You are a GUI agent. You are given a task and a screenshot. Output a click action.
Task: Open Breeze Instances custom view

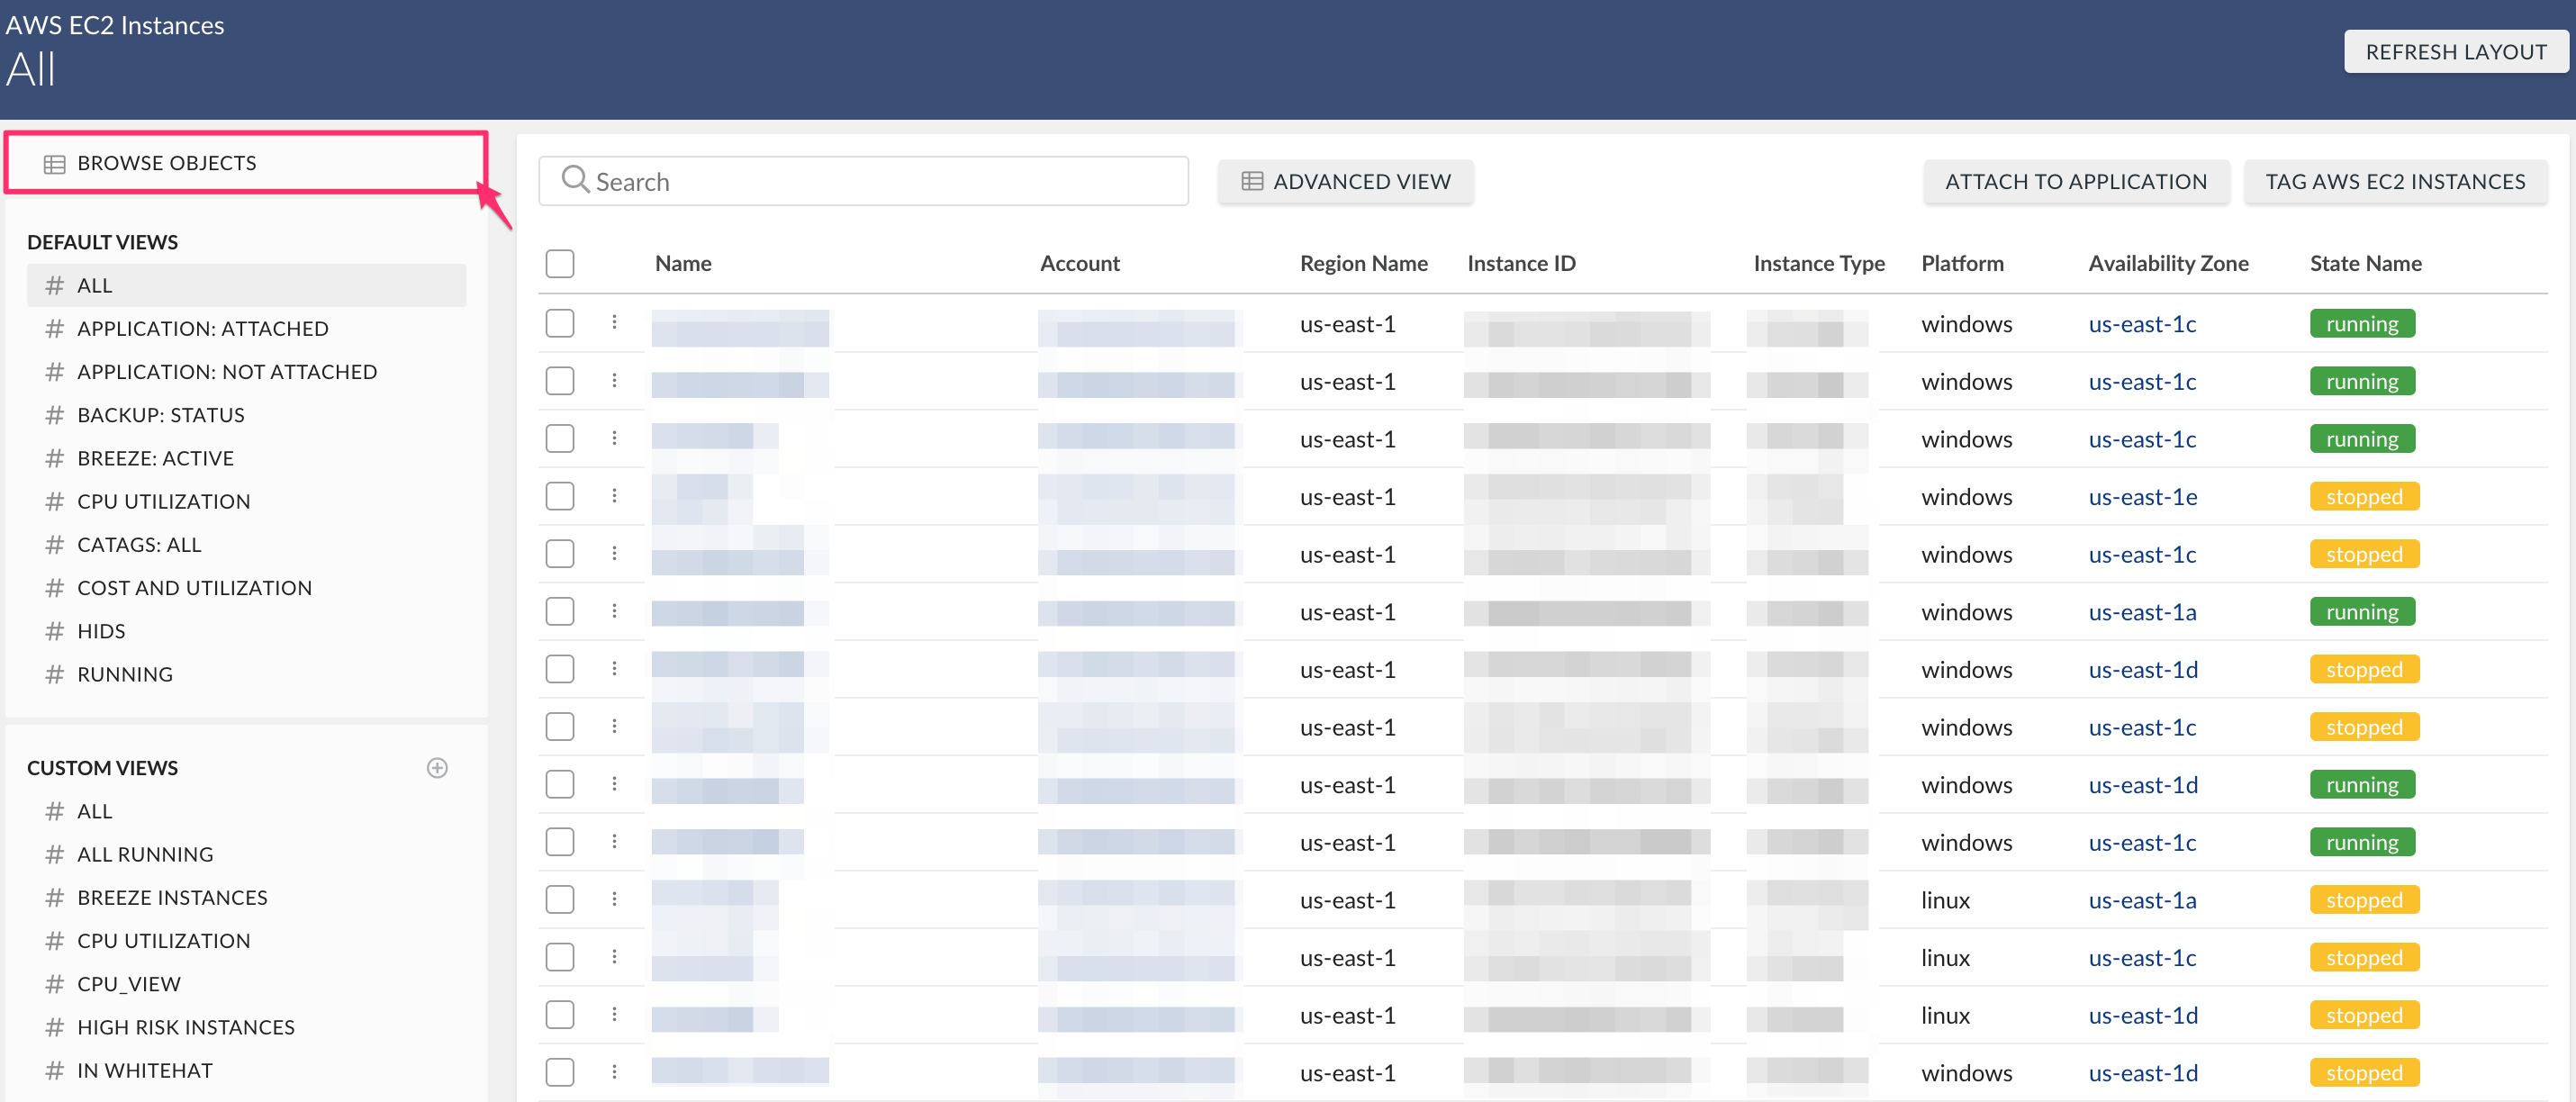point(172,898)
